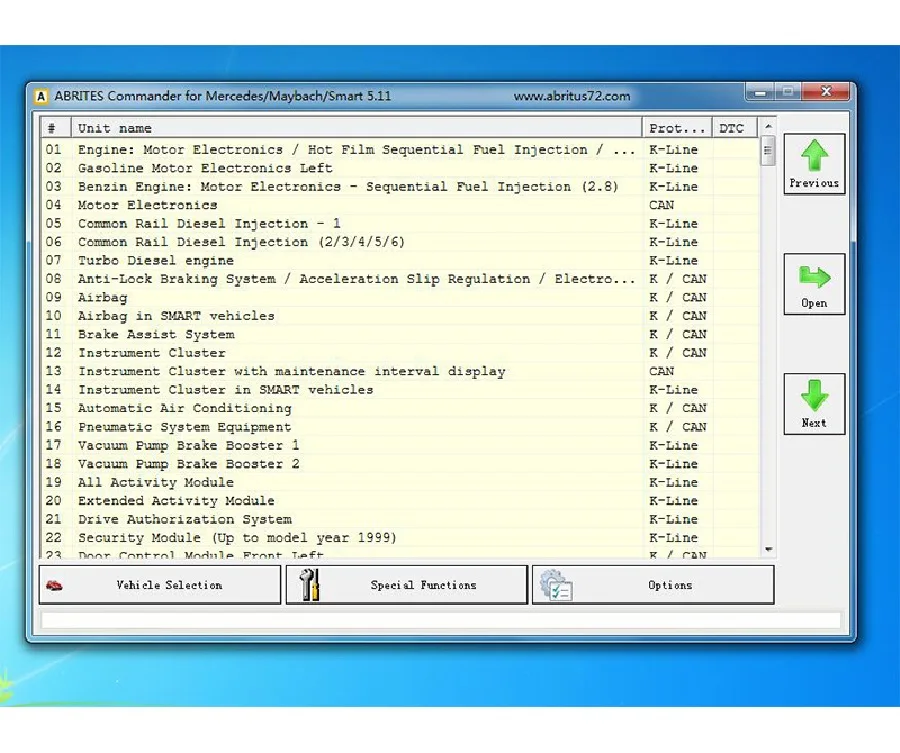Click 'K / CAN' cell for Airbag row 09

[x=677, y=297]
